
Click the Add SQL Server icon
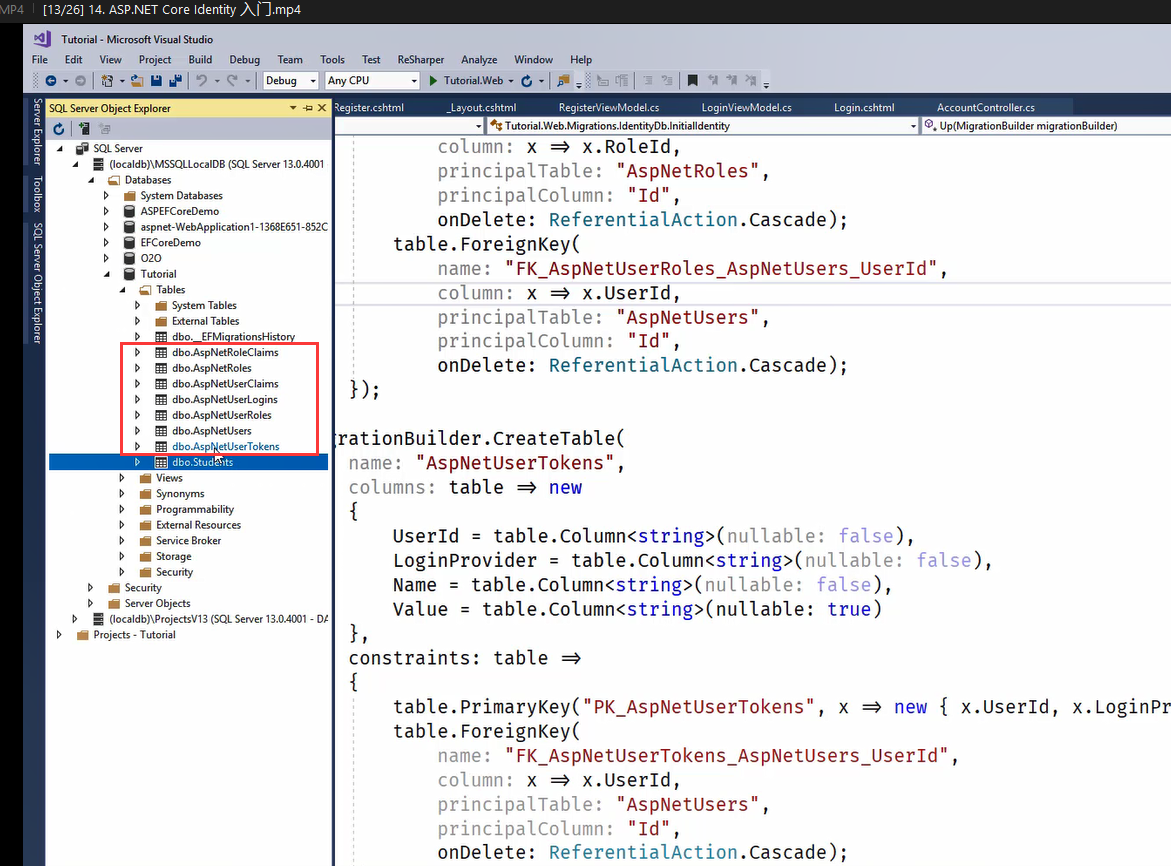click(84, 129)
